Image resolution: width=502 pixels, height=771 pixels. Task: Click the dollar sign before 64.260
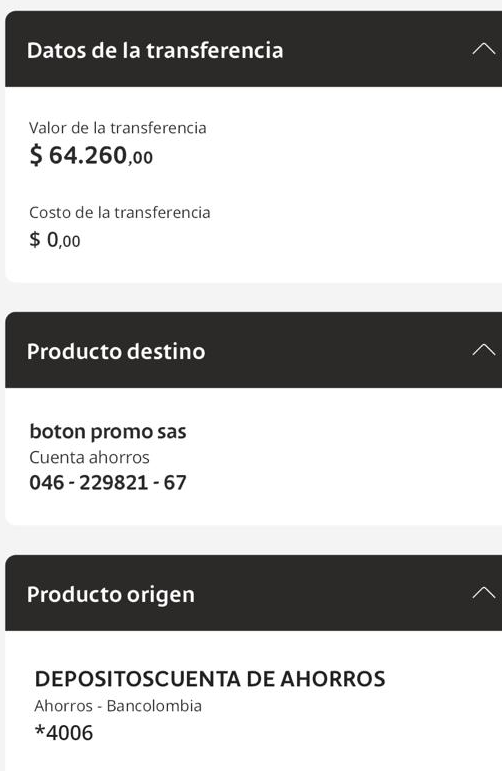pyautogui.click(x=36, y=156)
